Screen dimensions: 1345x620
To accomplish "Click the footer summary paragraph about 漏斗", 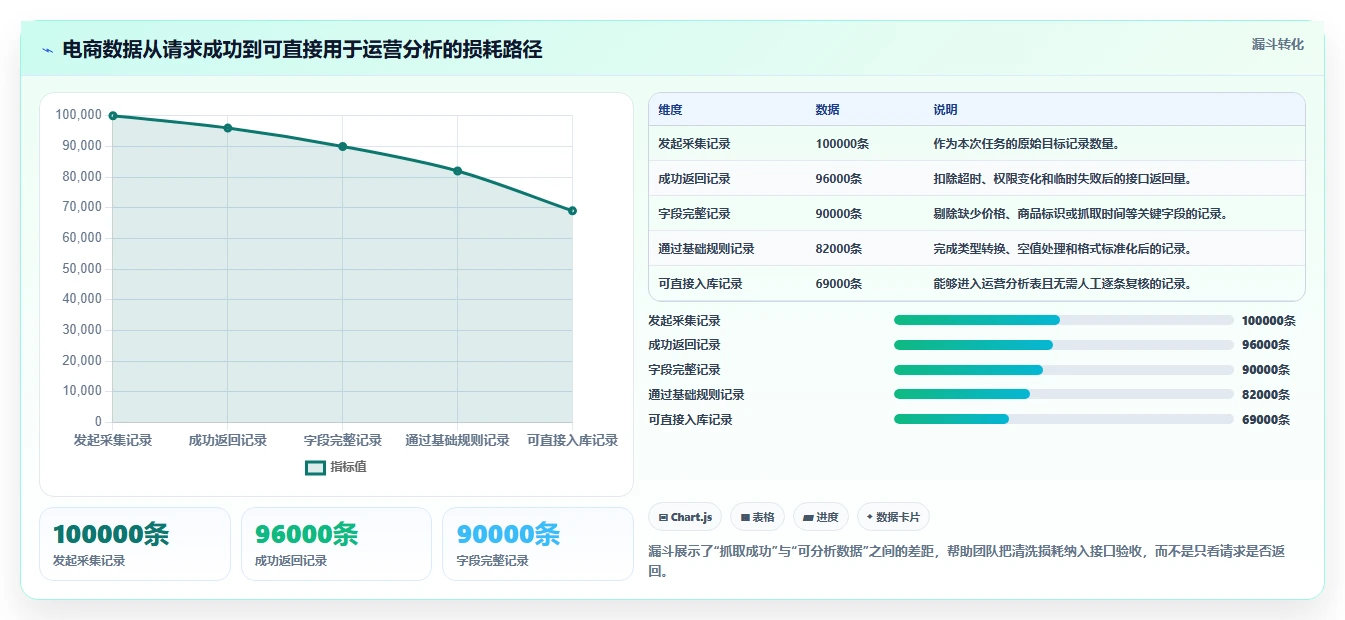I will [x=966, y=562].
